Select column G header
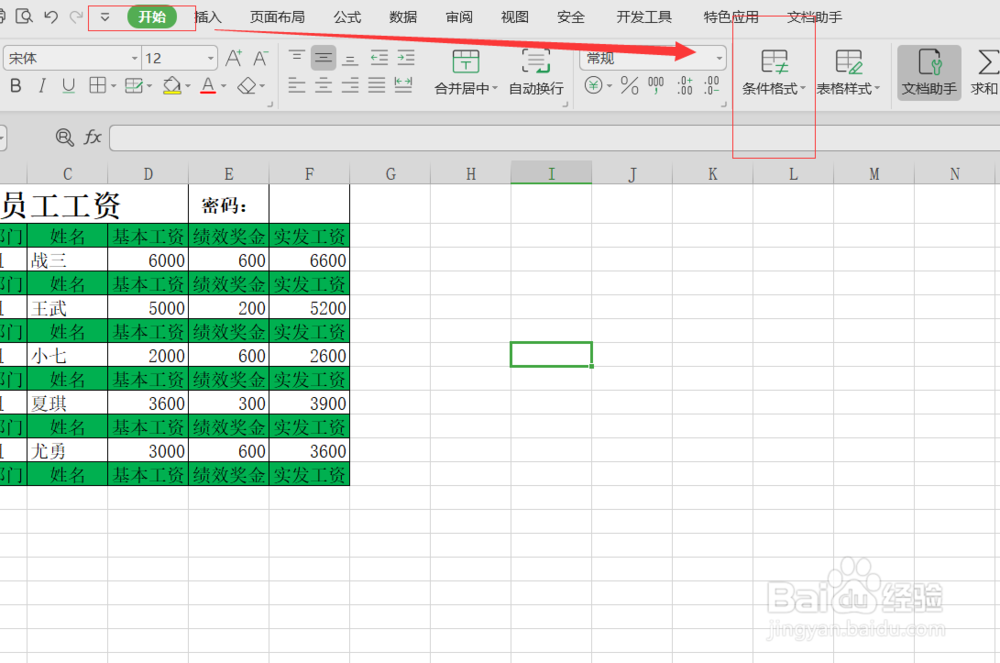The image size is (1000, 663). click(390, 173)
